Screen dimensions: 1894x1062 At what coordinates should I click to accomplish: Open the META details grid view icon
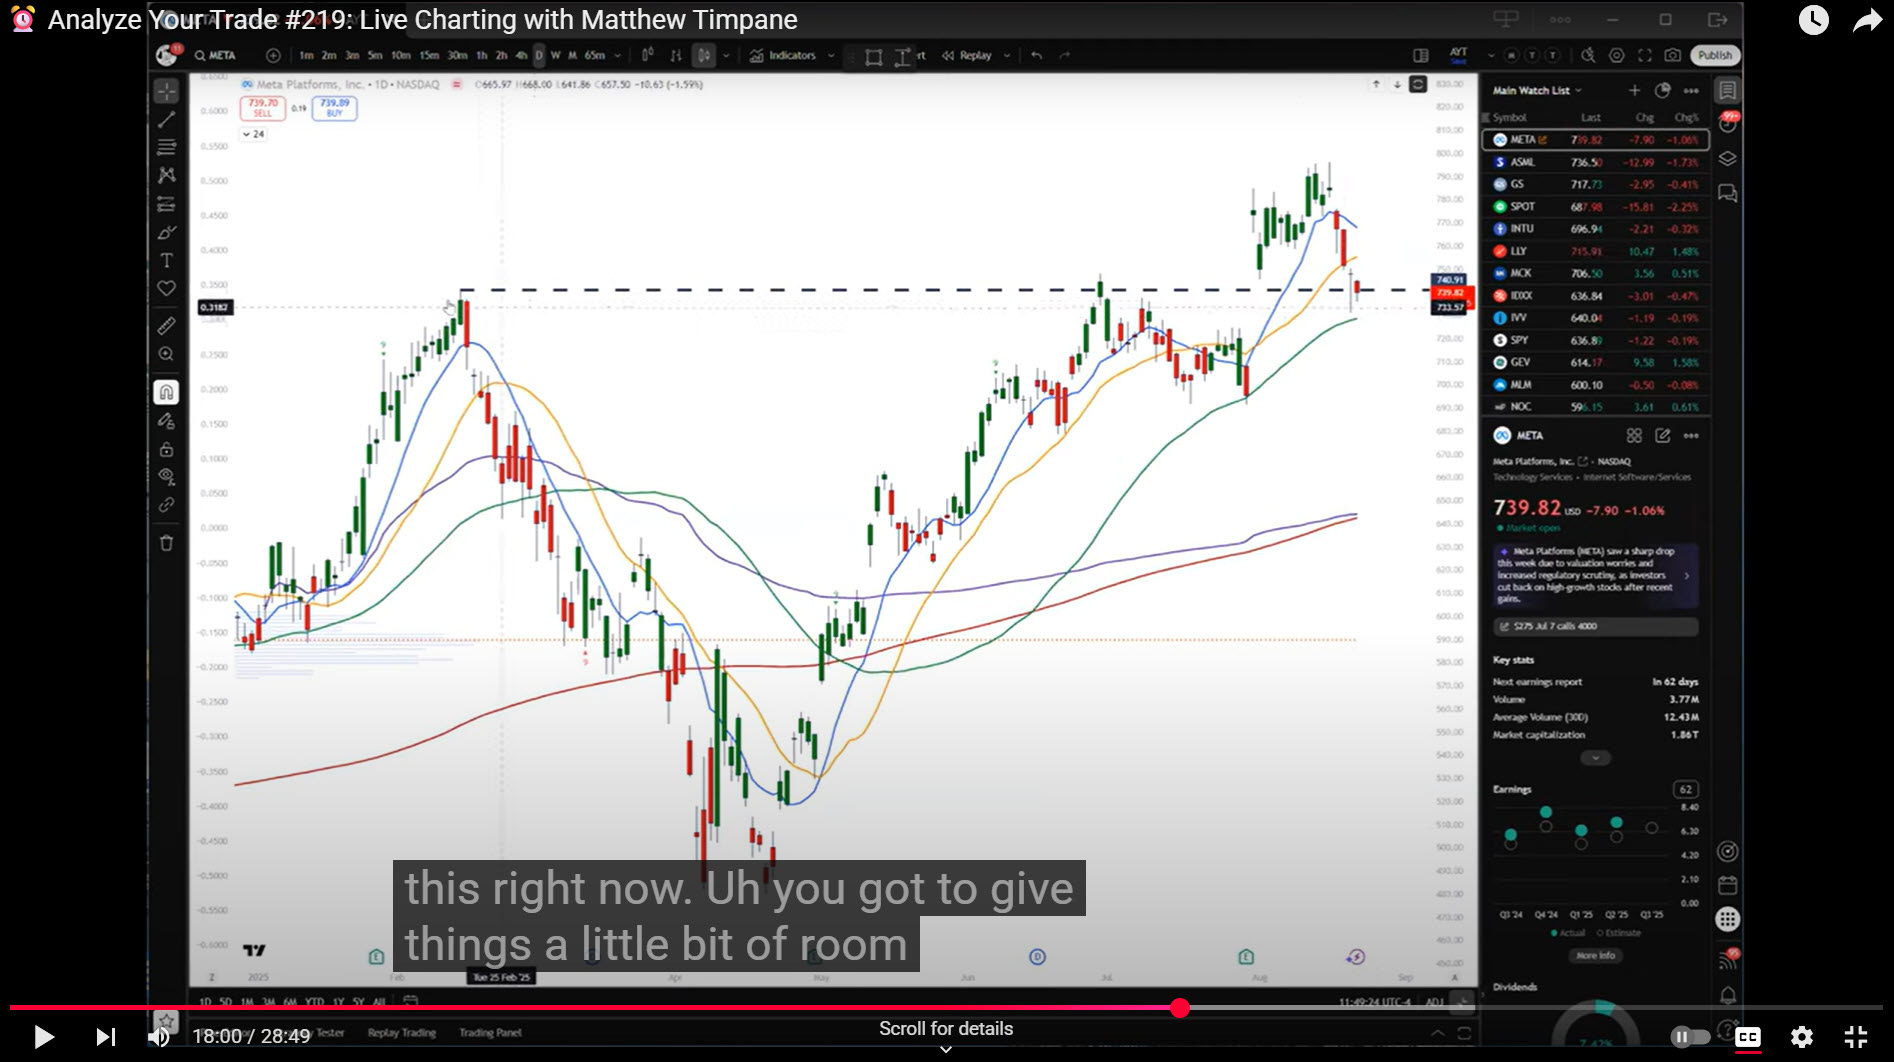click(x=1634, y=435)
